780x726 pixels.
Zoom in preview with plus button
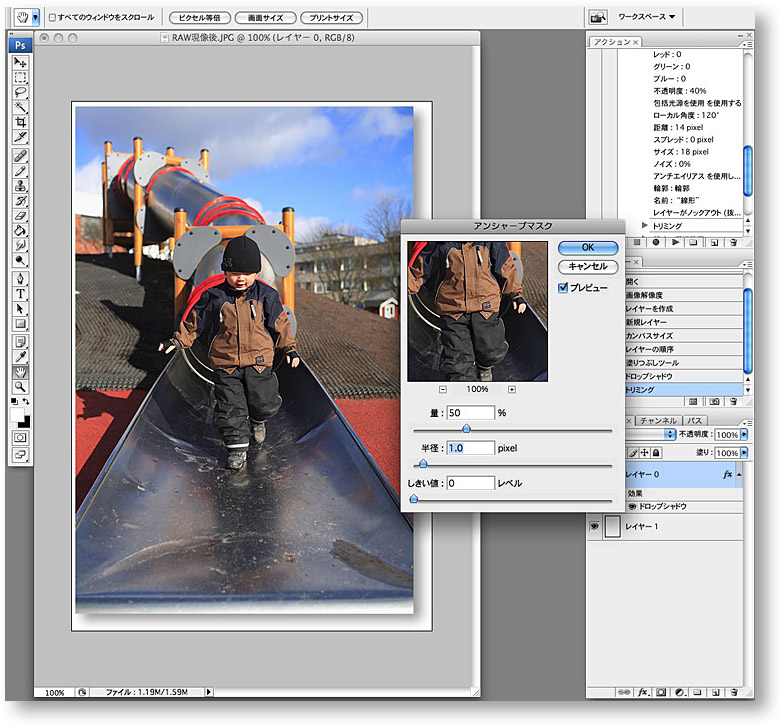pos(511,389)
